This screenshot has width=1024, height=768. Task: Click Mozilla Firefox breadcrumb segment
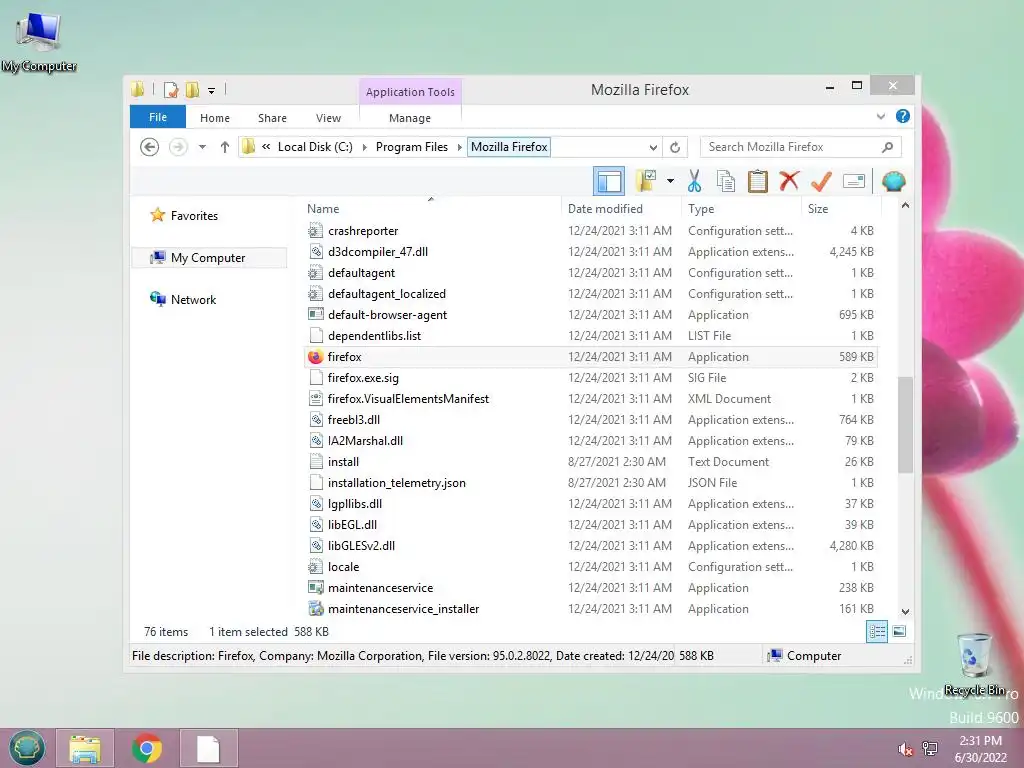coord(509,147)
